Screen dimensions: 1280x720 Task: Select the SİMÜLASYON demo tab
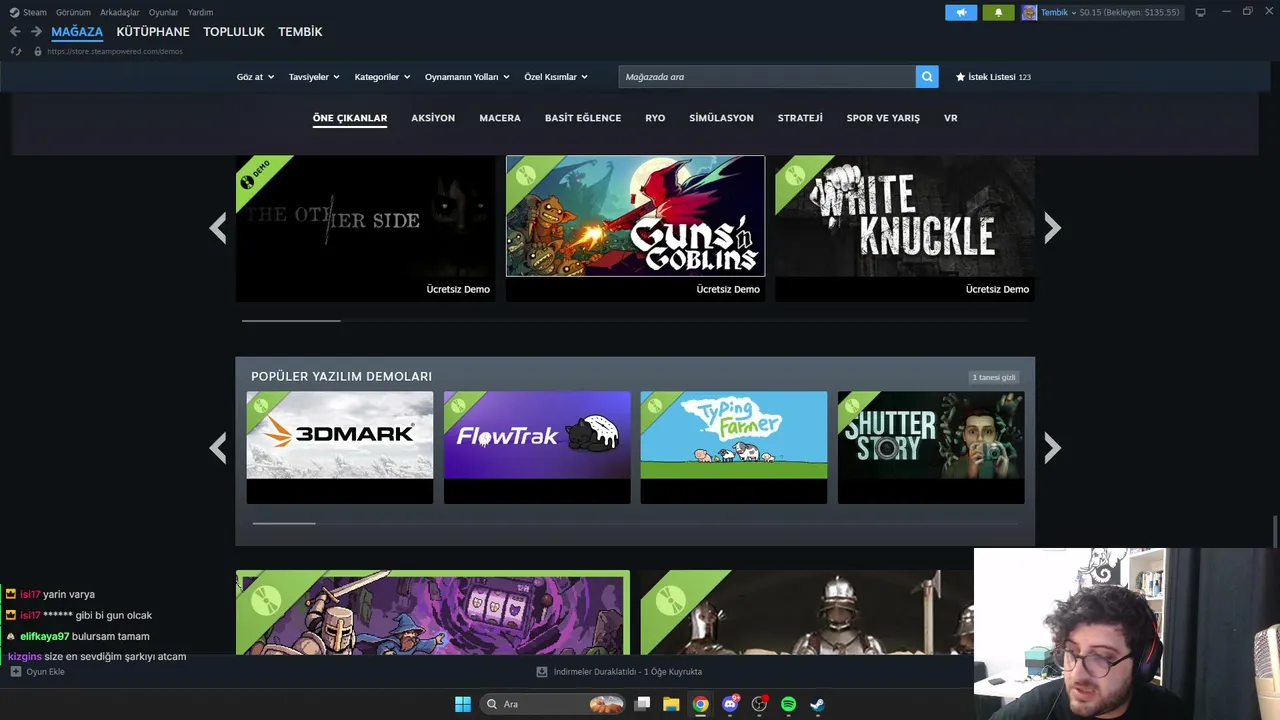pos(721,118)
